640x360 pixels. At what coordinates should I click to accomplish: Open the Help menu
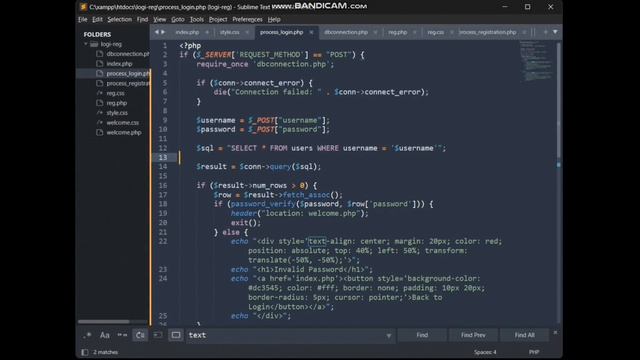pyautogui.click(x=274, y=19)
